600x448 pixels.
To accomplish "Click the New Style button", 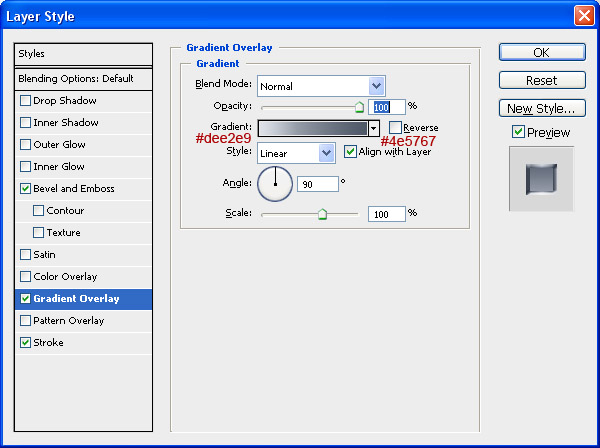I will tap(542, 108).
